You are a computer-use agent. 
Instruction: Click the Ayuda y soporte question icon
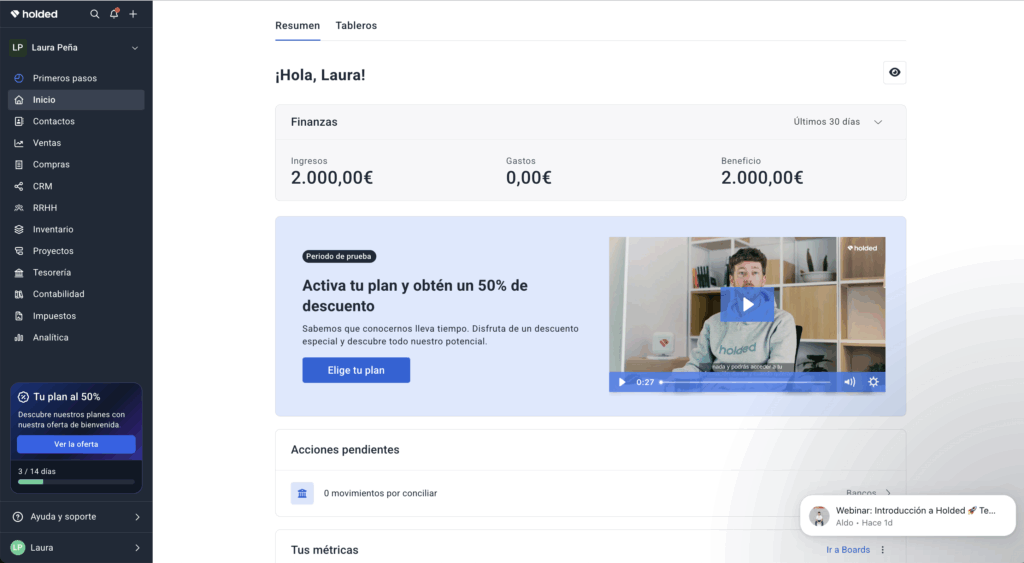coord(18,517)
